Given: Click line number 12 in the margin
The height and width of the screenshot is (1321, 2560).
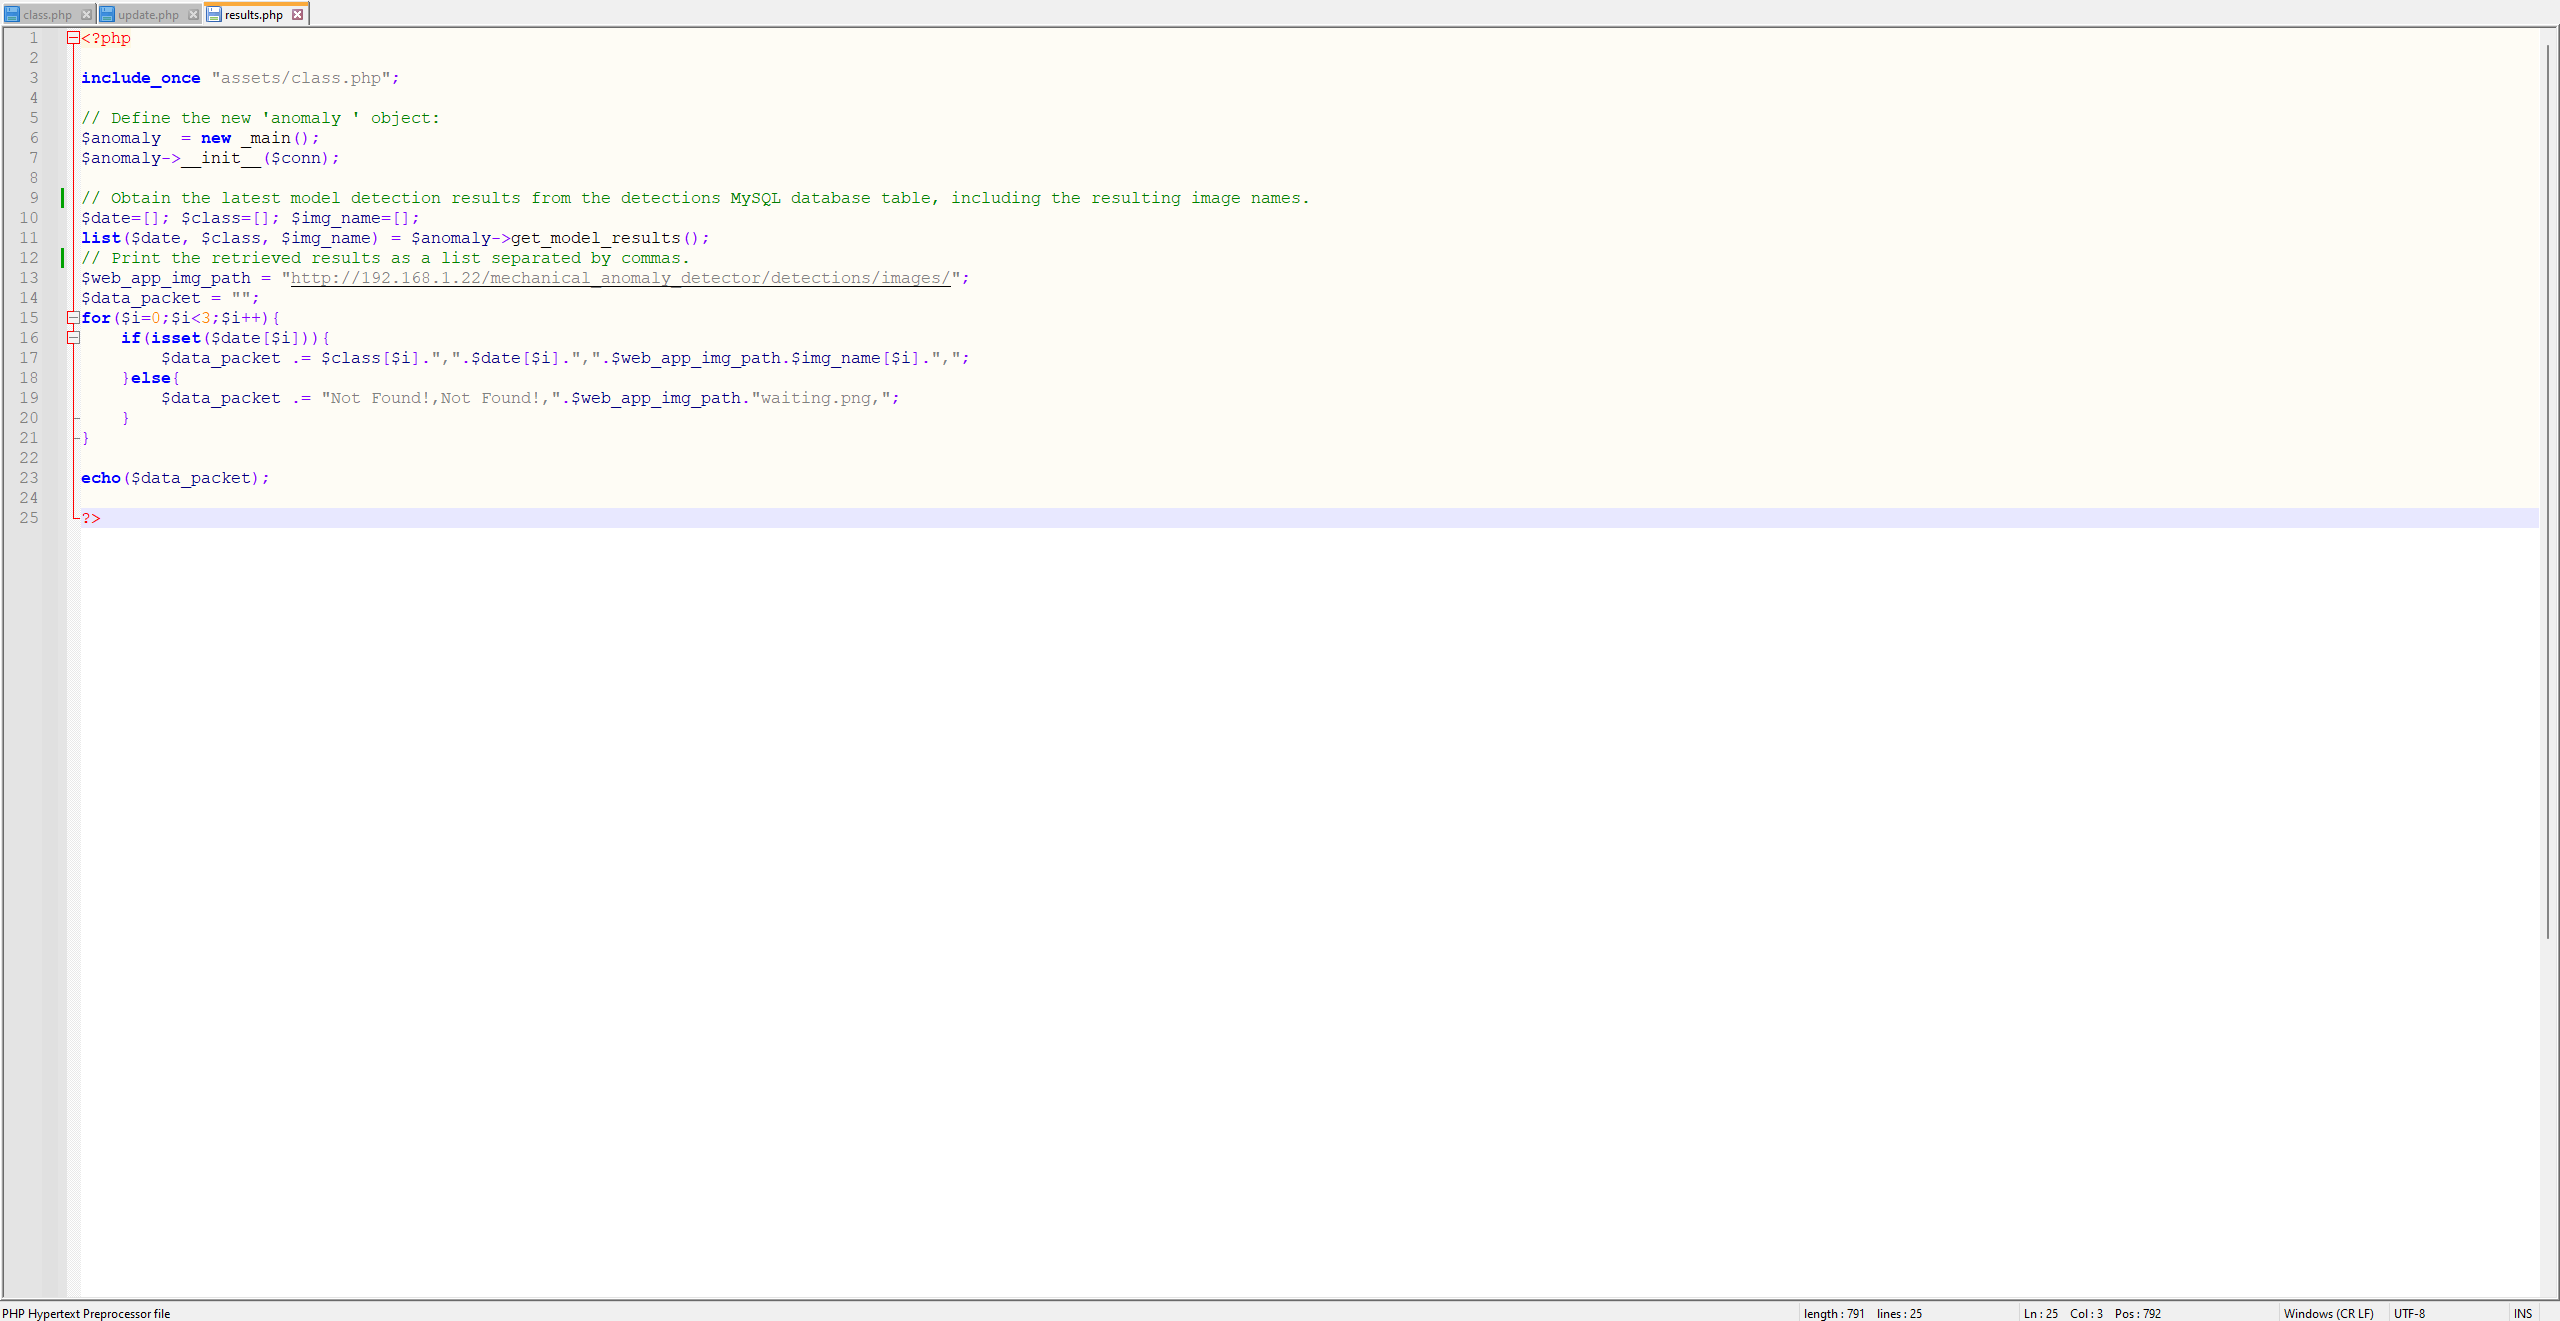Looking at the screenshot, I should [29, 258].
